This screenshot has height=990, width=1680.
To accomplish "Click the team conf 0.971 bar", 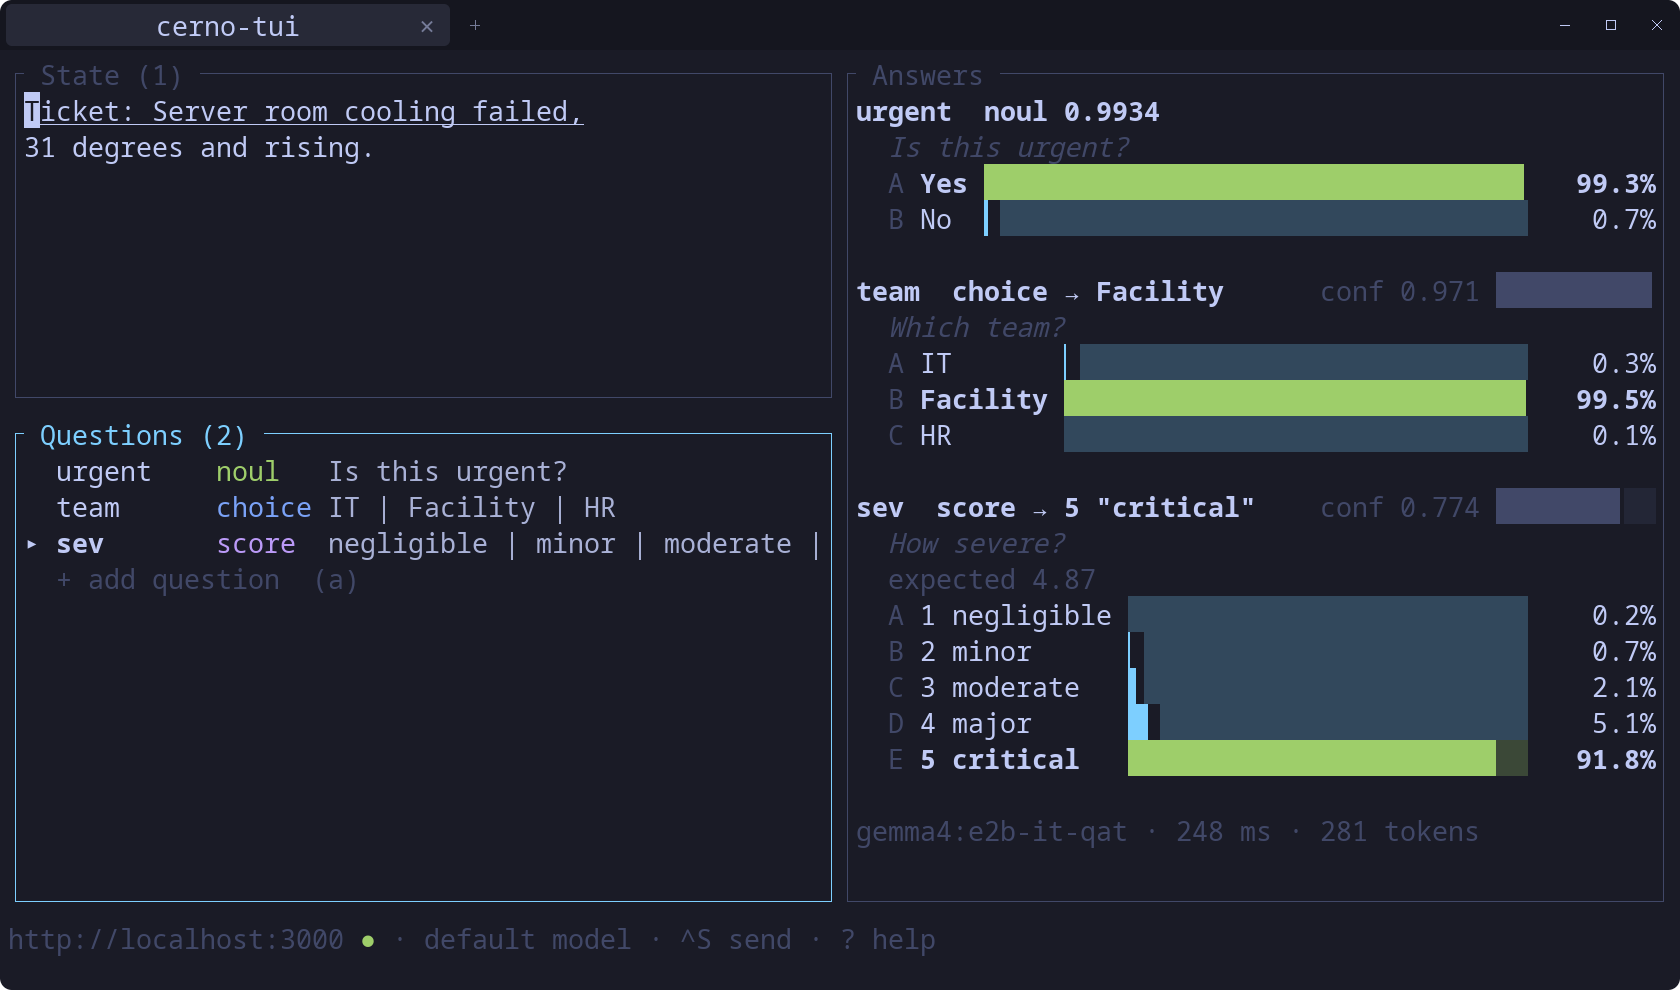I will 1574,291.
